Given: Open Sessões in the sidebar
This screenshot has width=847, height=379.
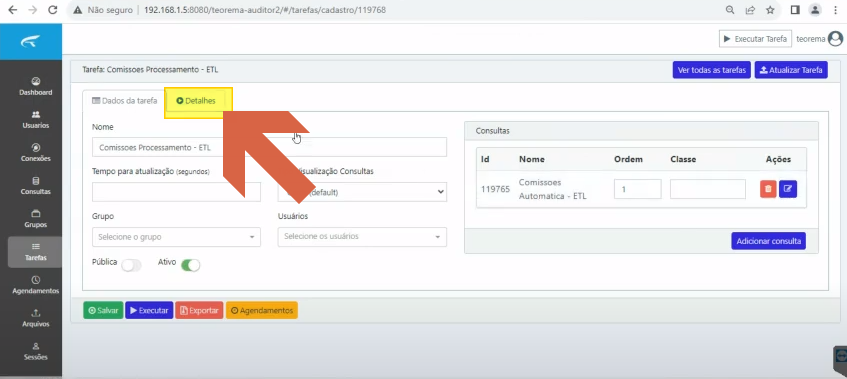Looking at the screenshot, I should click(36, 351).
